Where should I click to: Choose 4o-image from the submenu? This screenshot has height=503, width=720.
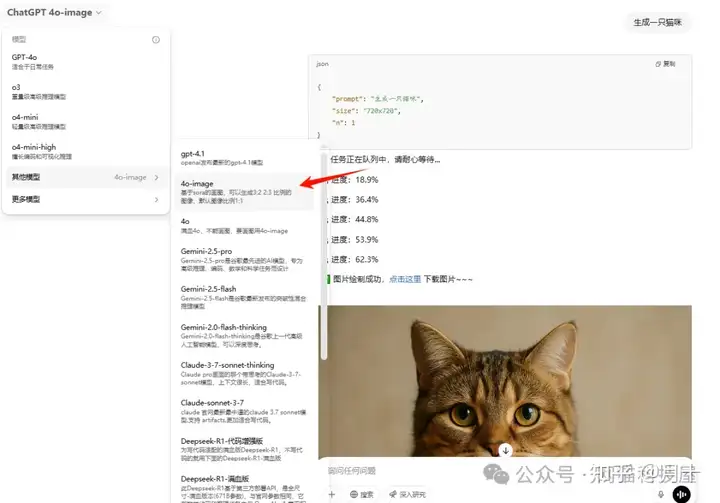[244, 192]
